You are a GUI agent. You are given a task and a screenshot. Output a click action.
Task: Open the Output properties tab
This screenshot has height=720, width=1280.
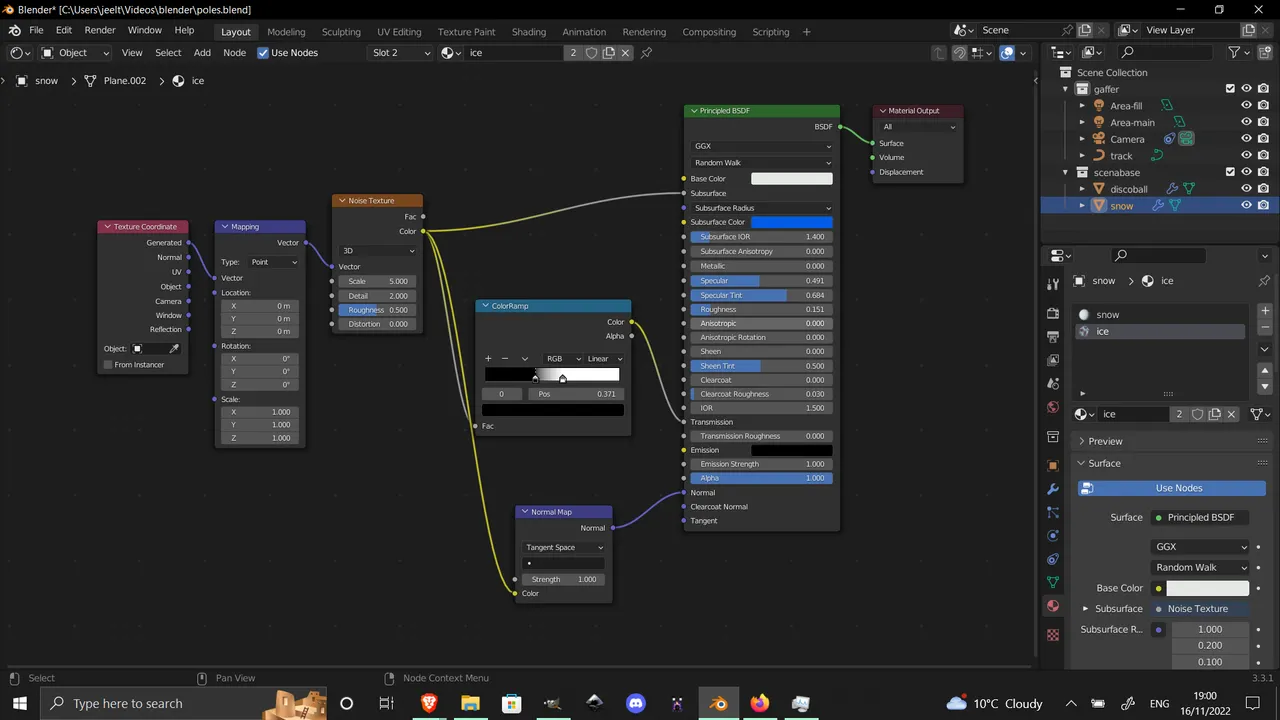tap(1053, 337)
